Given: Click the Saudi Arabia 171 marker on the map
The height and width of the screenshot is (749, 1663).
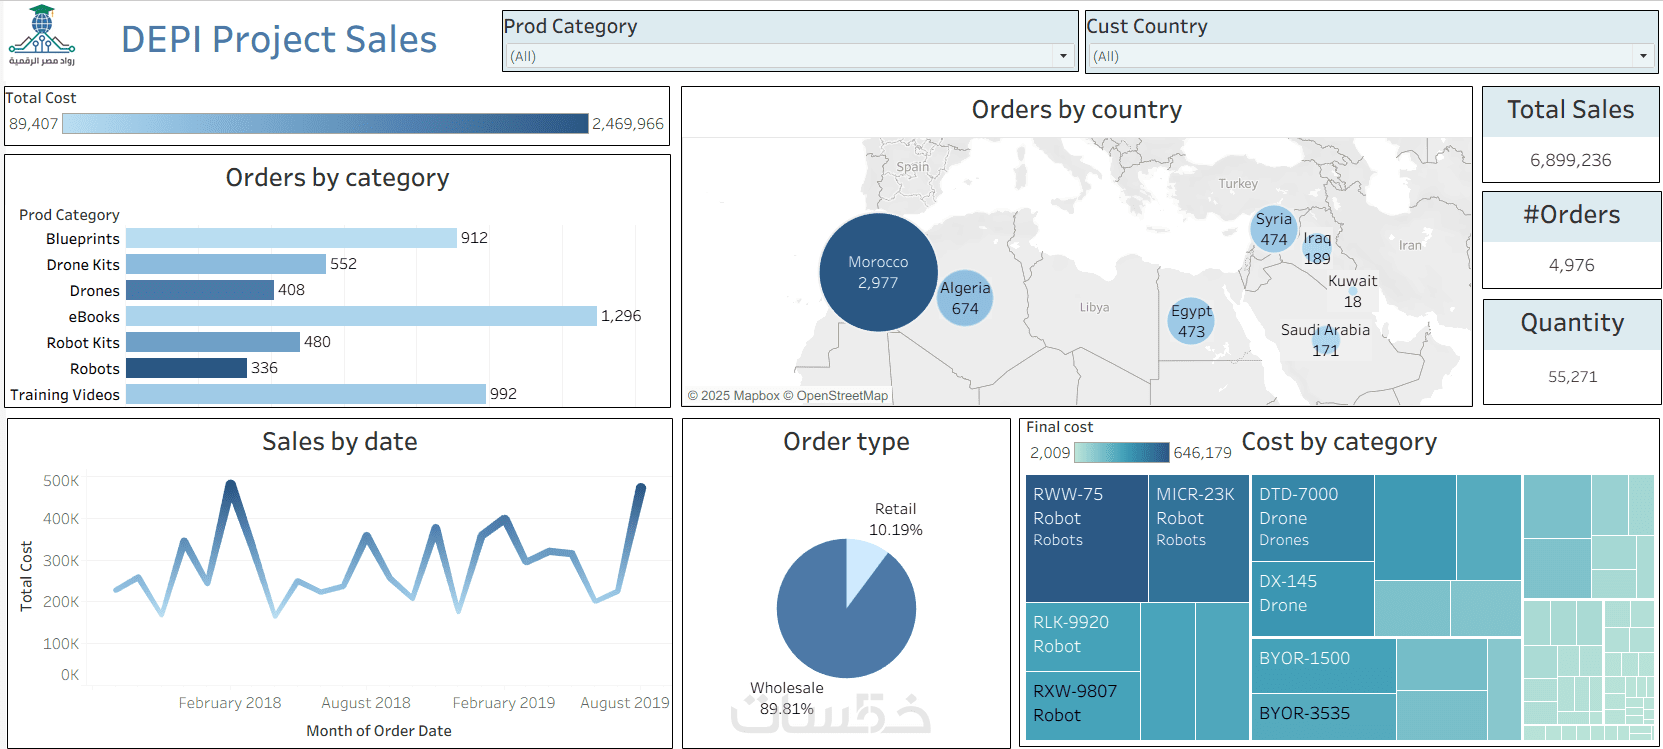Looking at the screenshot, I should point(1325,340).
